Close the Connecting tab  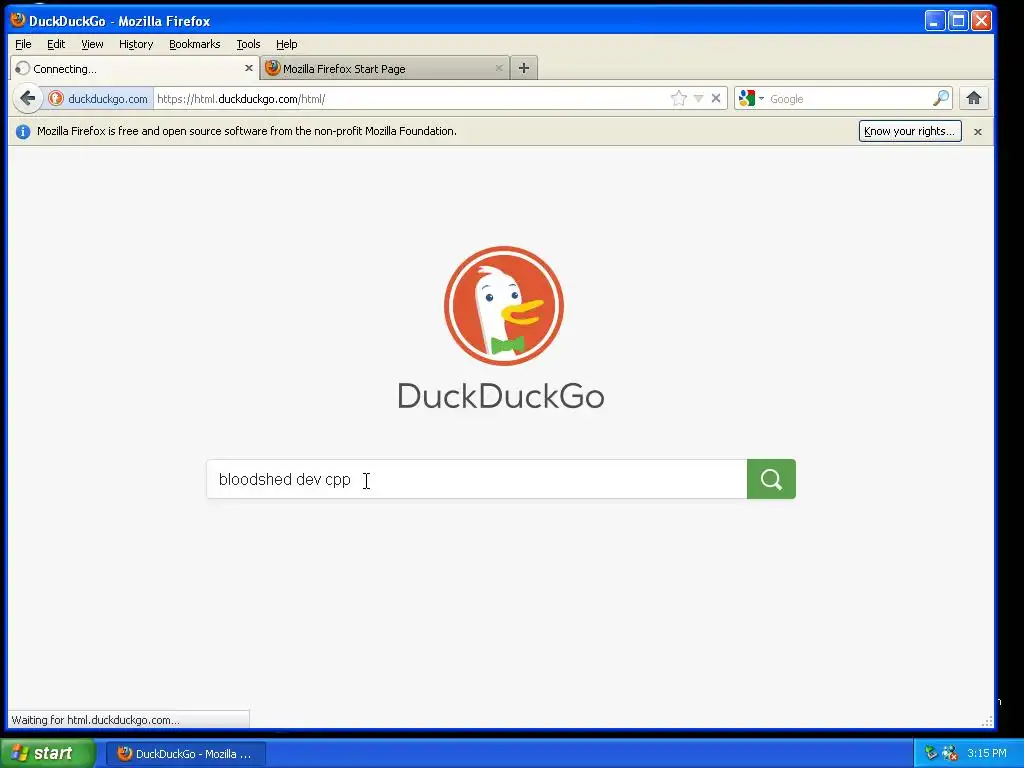[x=249, y=68]
